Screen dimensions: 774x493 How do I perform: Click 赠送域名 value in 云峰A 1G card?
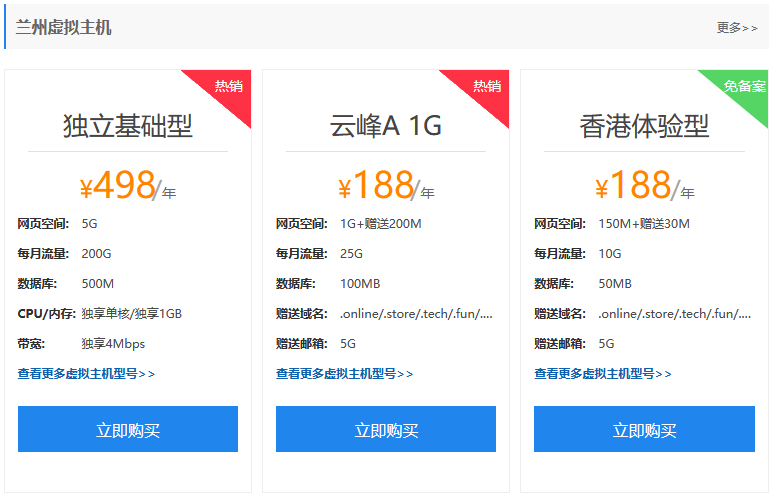416,314
